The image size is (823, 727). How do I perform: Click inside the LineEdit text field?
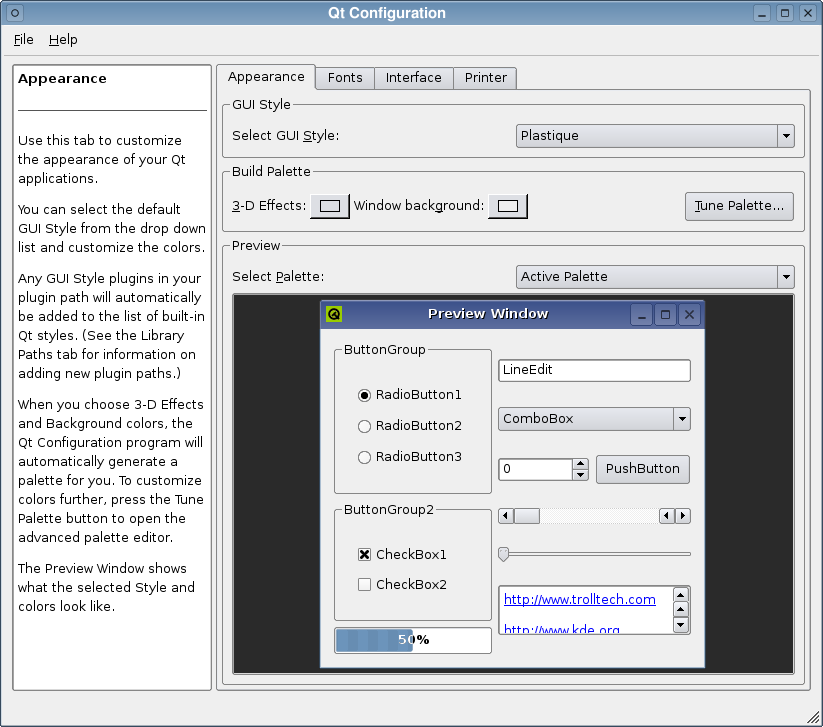(x=594, y=370)
